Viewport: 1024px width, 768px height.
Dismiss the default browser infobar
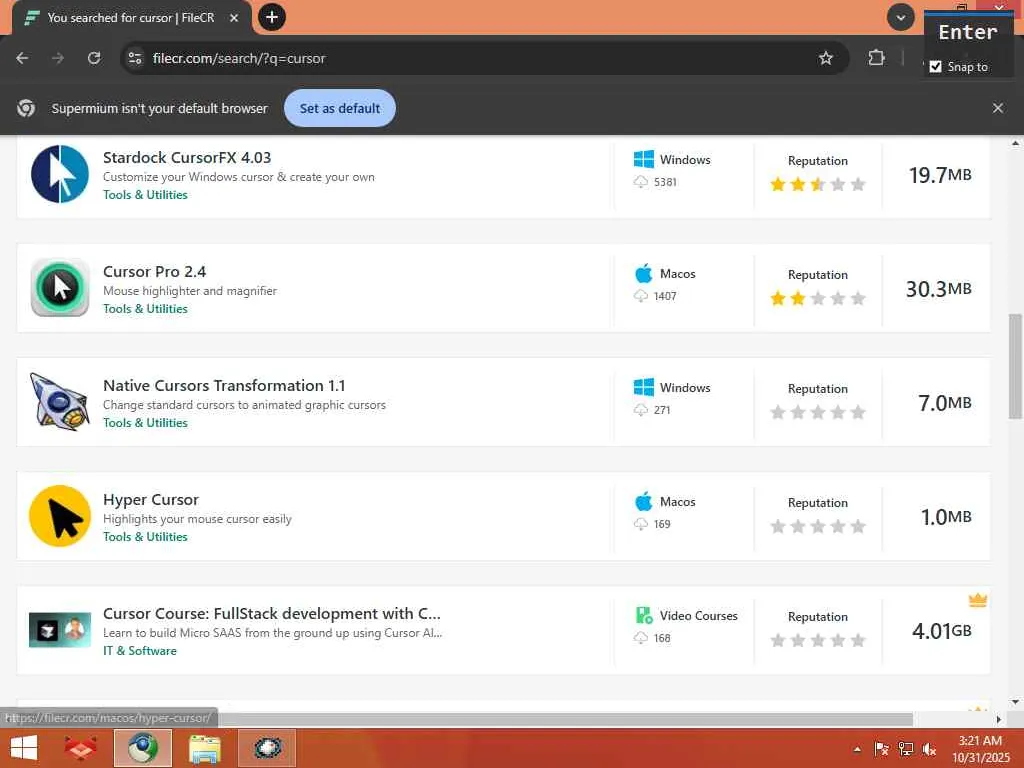(997, 108)
